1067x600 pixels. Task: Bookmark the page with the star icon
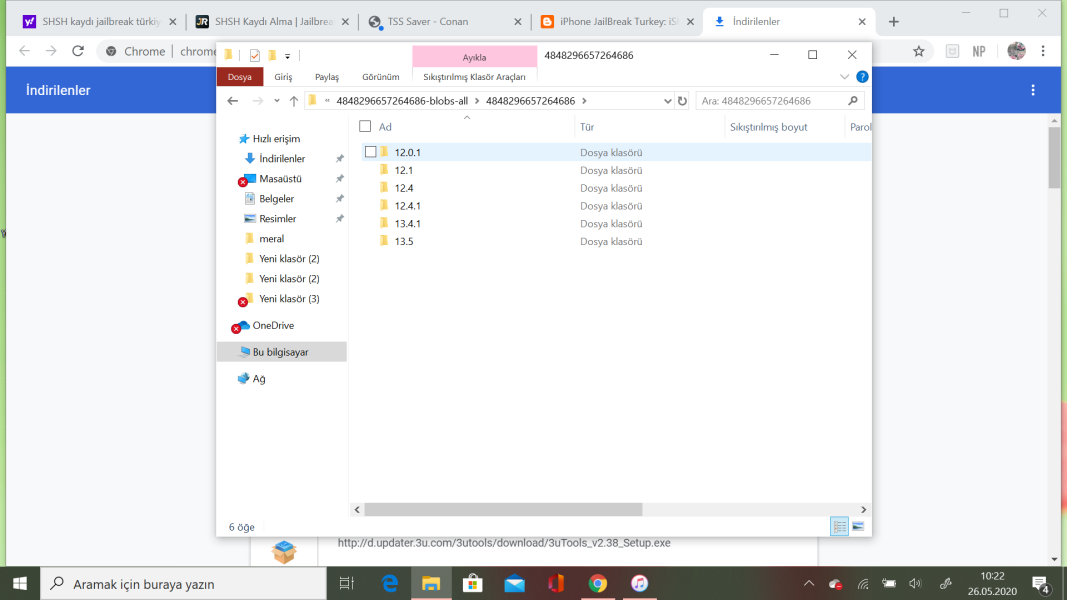pyautogui.click(x=918, y=51)
